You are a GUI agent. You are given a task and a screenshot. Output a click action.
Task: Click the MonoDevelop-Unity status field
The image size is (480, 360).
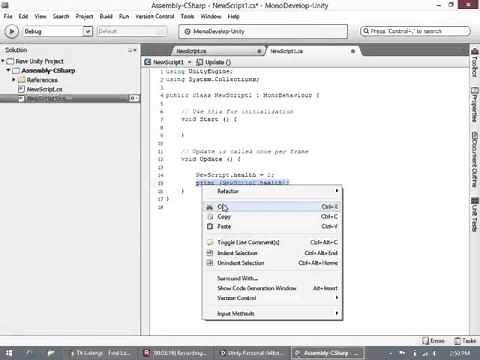(x=263, y=31)
